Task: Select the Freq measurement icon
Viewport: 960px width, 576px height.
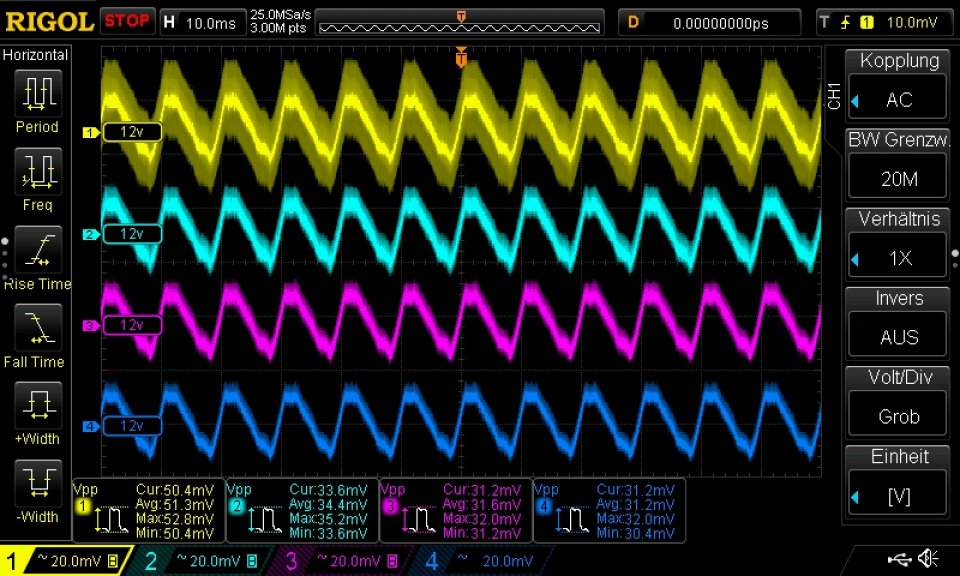Action: point(38,171)
